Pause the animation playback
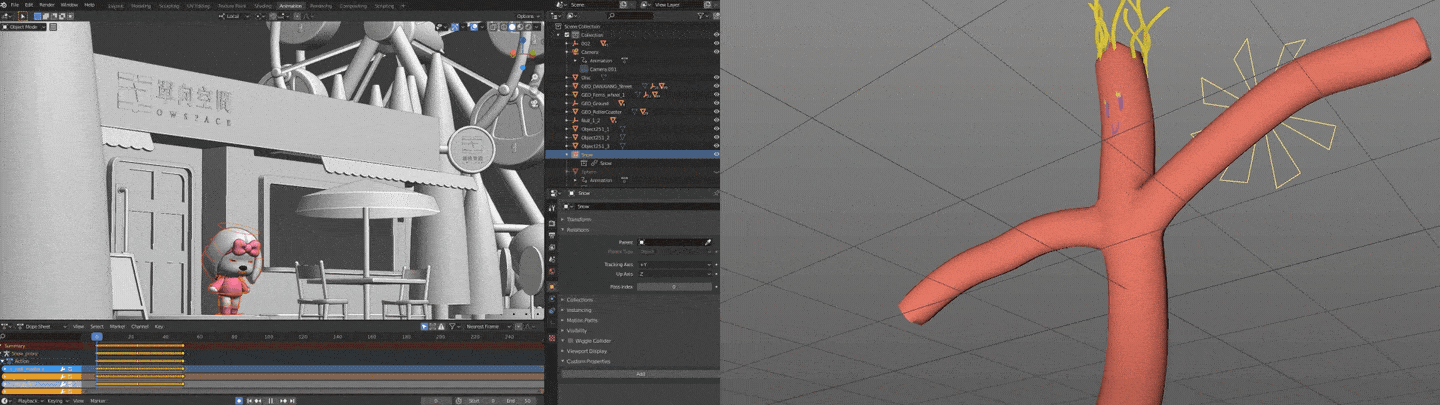Screen dimensions: 1440x405 271,400
